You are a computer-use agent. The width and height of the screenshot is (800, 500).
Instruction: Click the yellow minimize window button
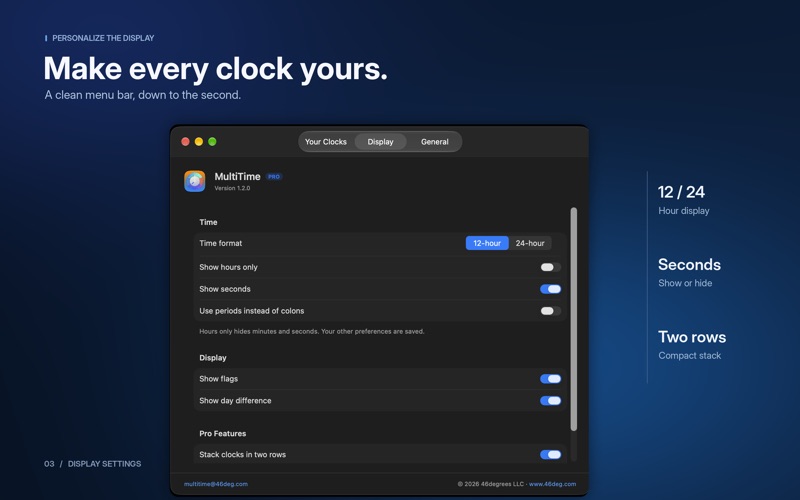[199, 141]
